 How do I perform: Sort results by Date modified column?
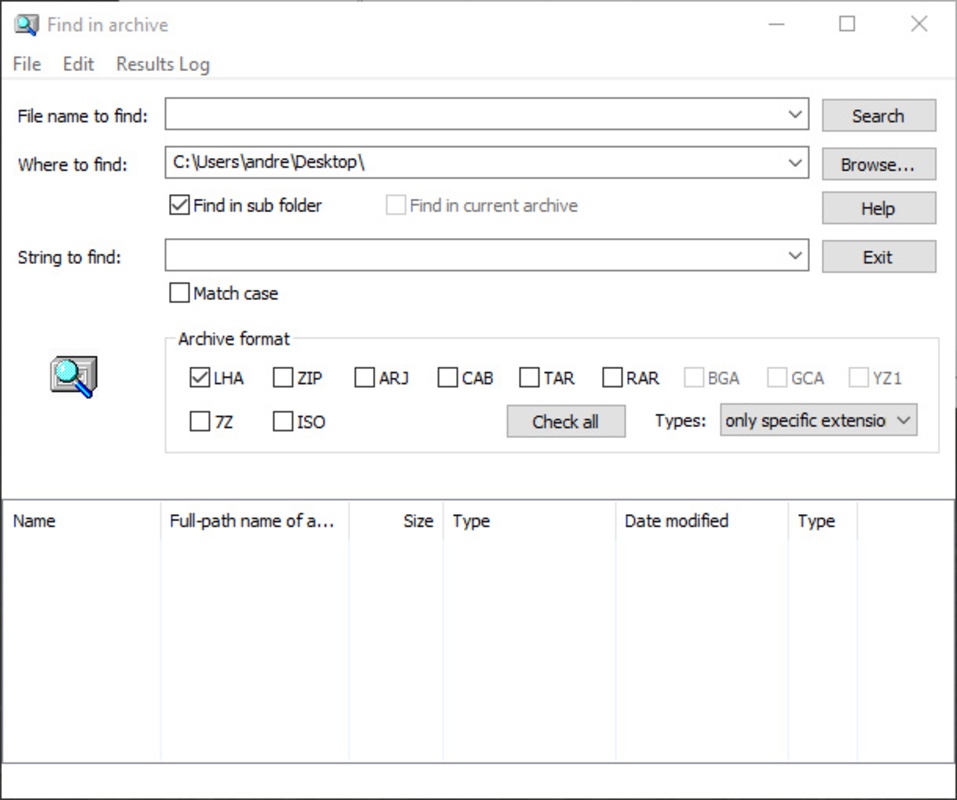(676, 521)
